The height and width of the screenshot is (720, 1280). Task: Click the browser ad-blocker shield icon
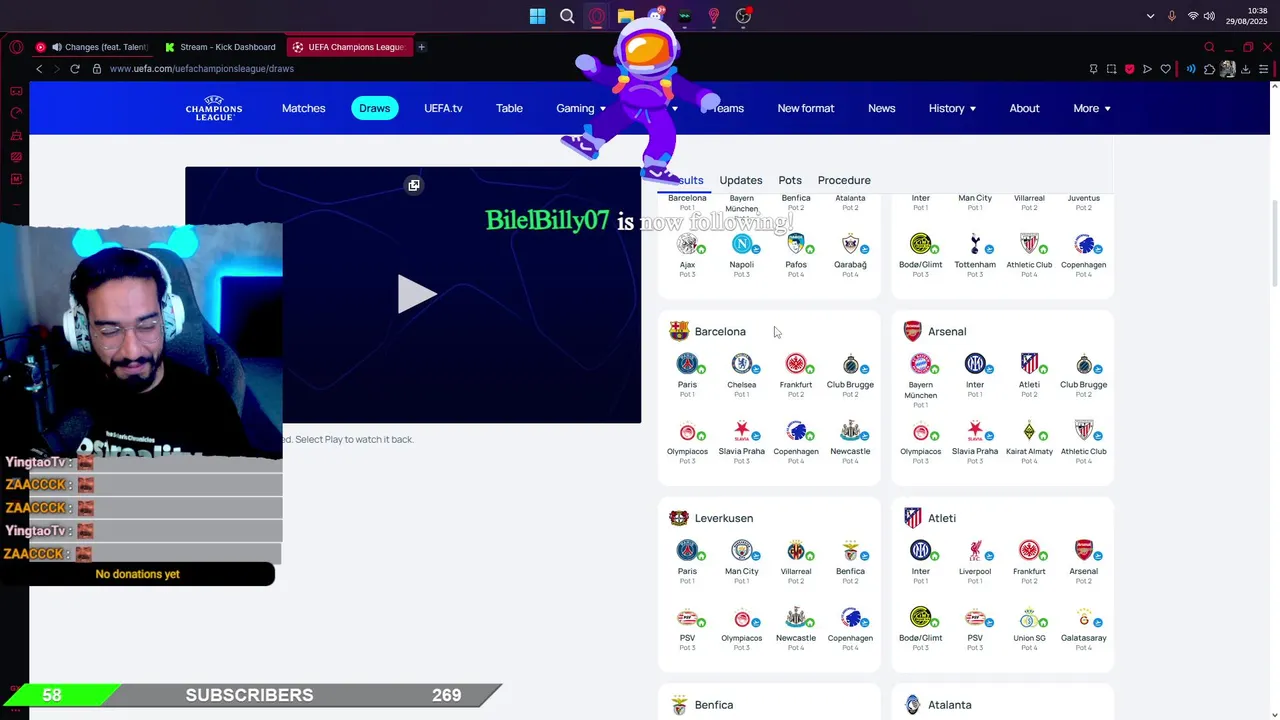point(1129,69)
